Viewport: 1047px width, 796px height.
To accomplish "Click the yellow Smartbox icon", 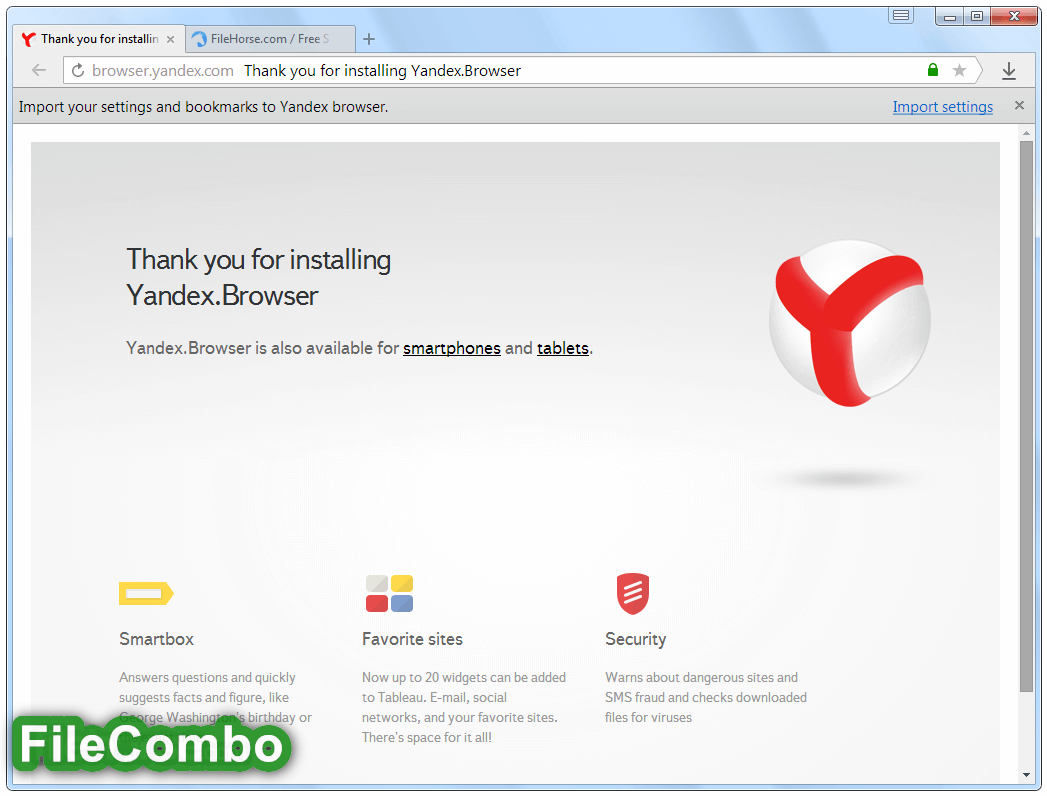I will click(x=146, y=593).
